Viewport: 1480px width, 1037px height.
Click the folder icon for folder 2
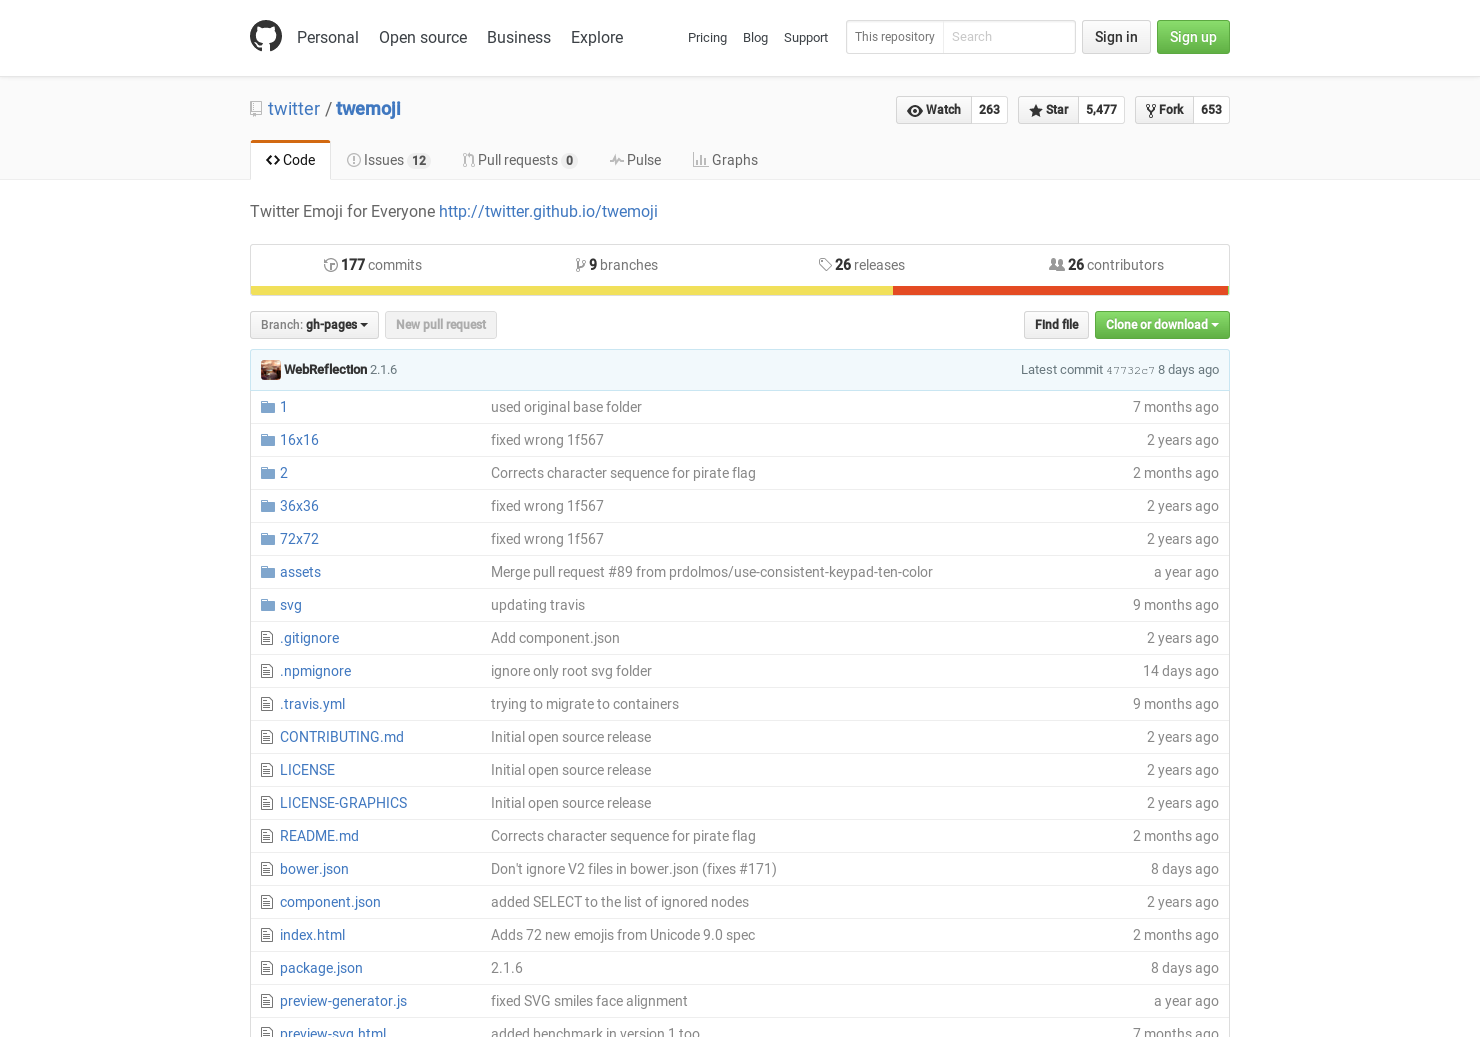coord(268,473)
